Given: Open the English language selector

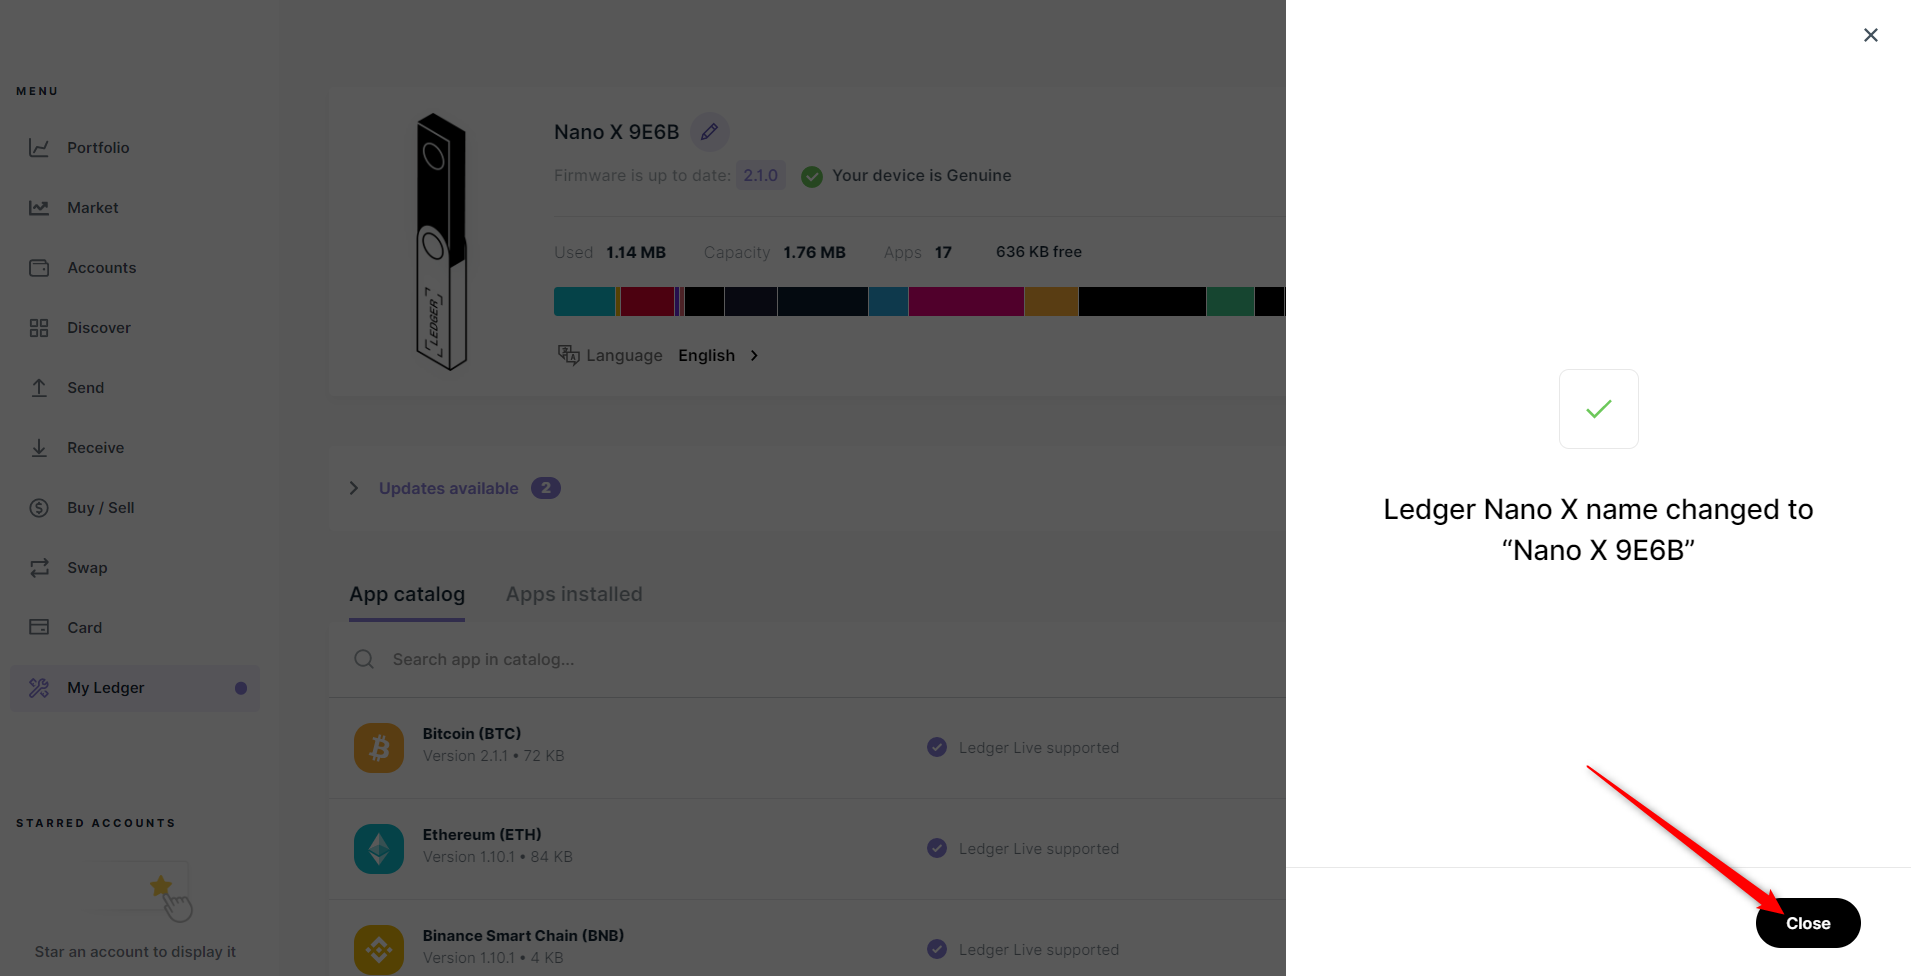Looking at the screenshot, I should (718, 355).
